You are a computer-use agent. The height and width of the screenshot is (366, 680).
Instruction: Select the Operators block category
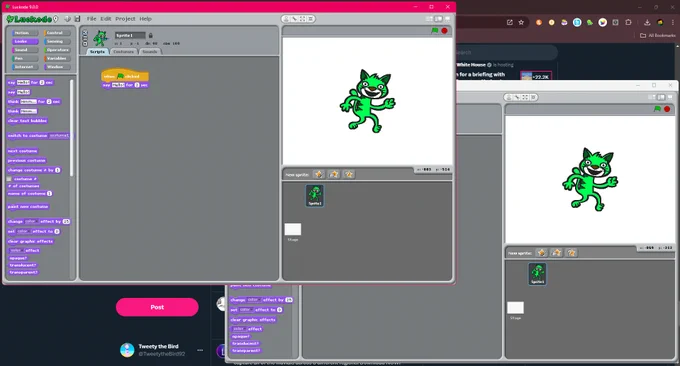pos(57,50)
